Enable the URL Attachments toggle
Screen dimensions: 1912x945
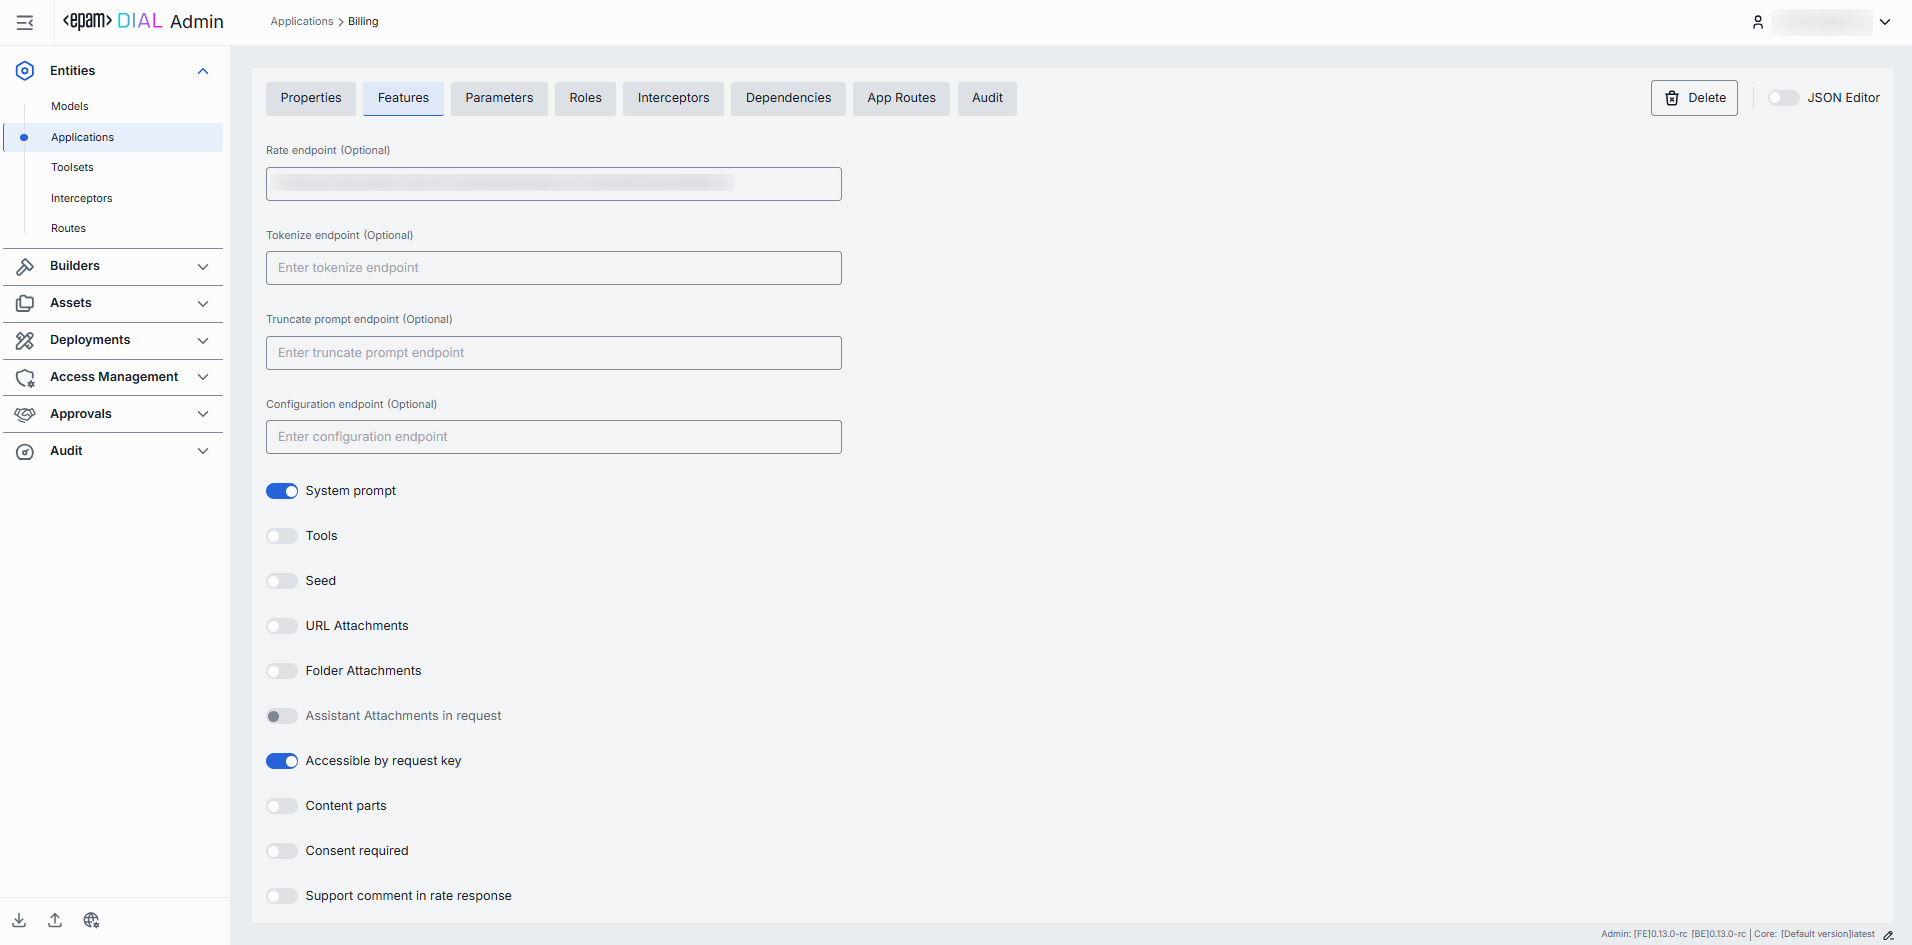tap(282, 626)
